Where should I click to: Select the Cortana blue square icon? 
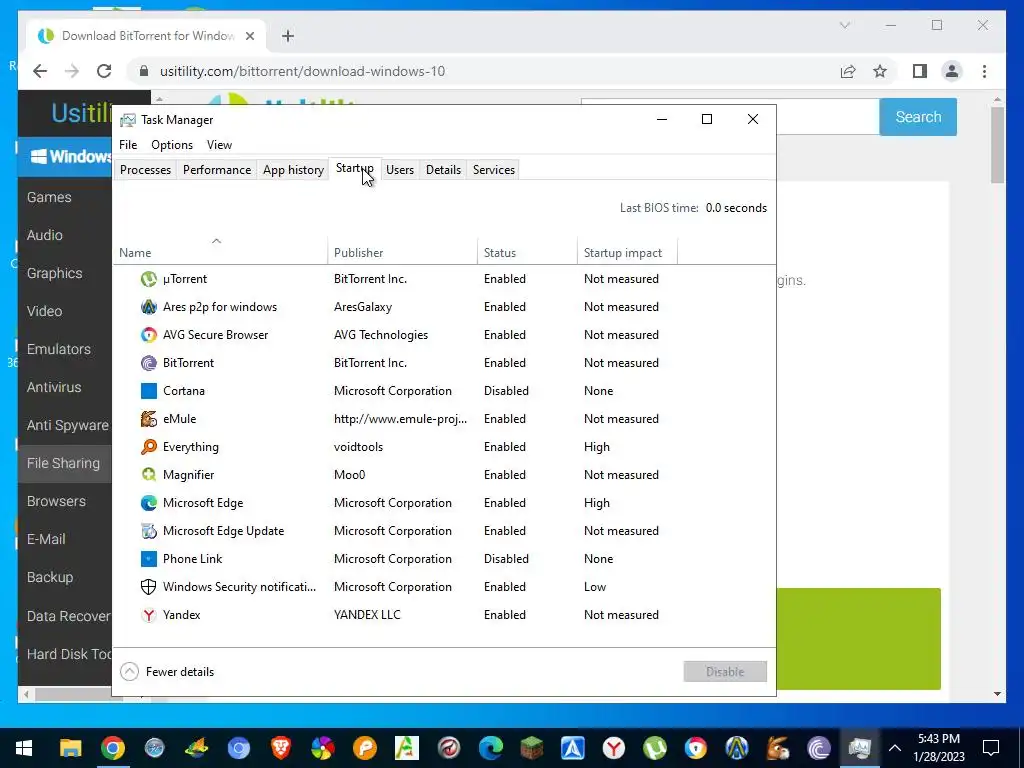coord(149,391)
